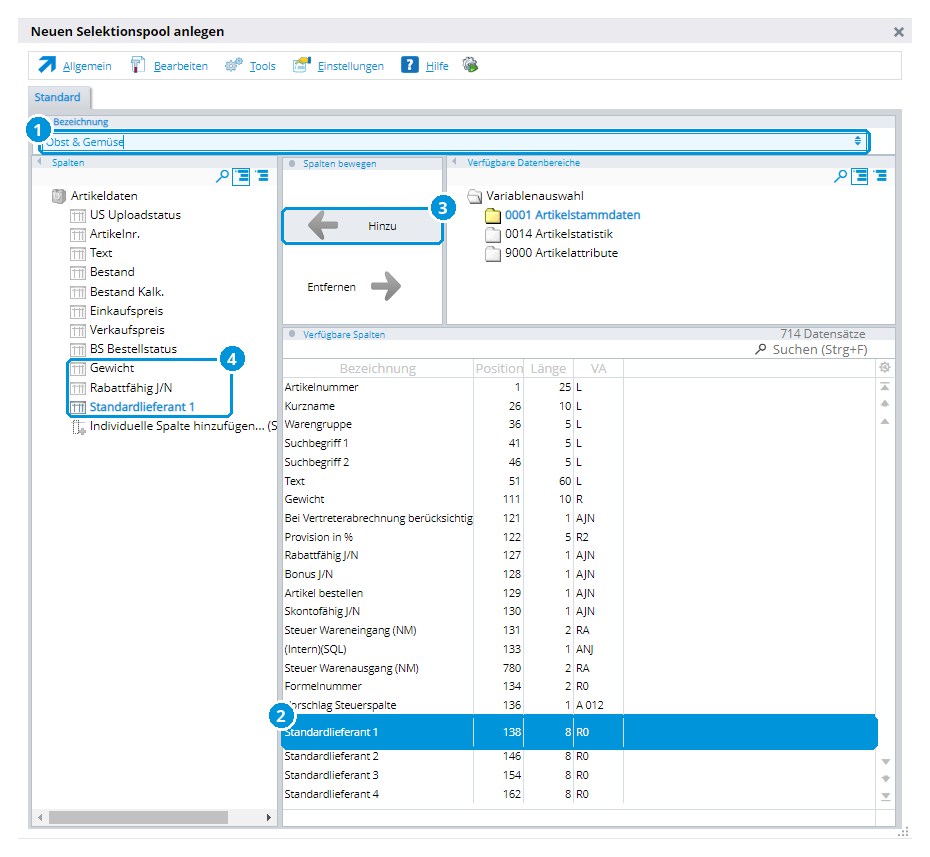Jump to bottom of Verfügbare Spalten list
The width and height of the screenshot is (930, 857).
pos(886,797)
